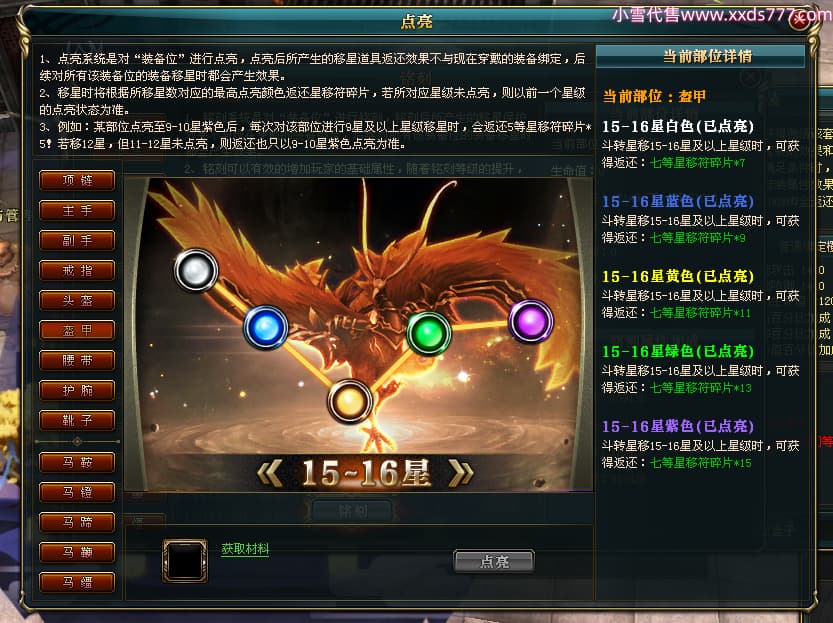Screen dimensions: 833x623
Task: Select the blue orb node
Action: point(266,327)
